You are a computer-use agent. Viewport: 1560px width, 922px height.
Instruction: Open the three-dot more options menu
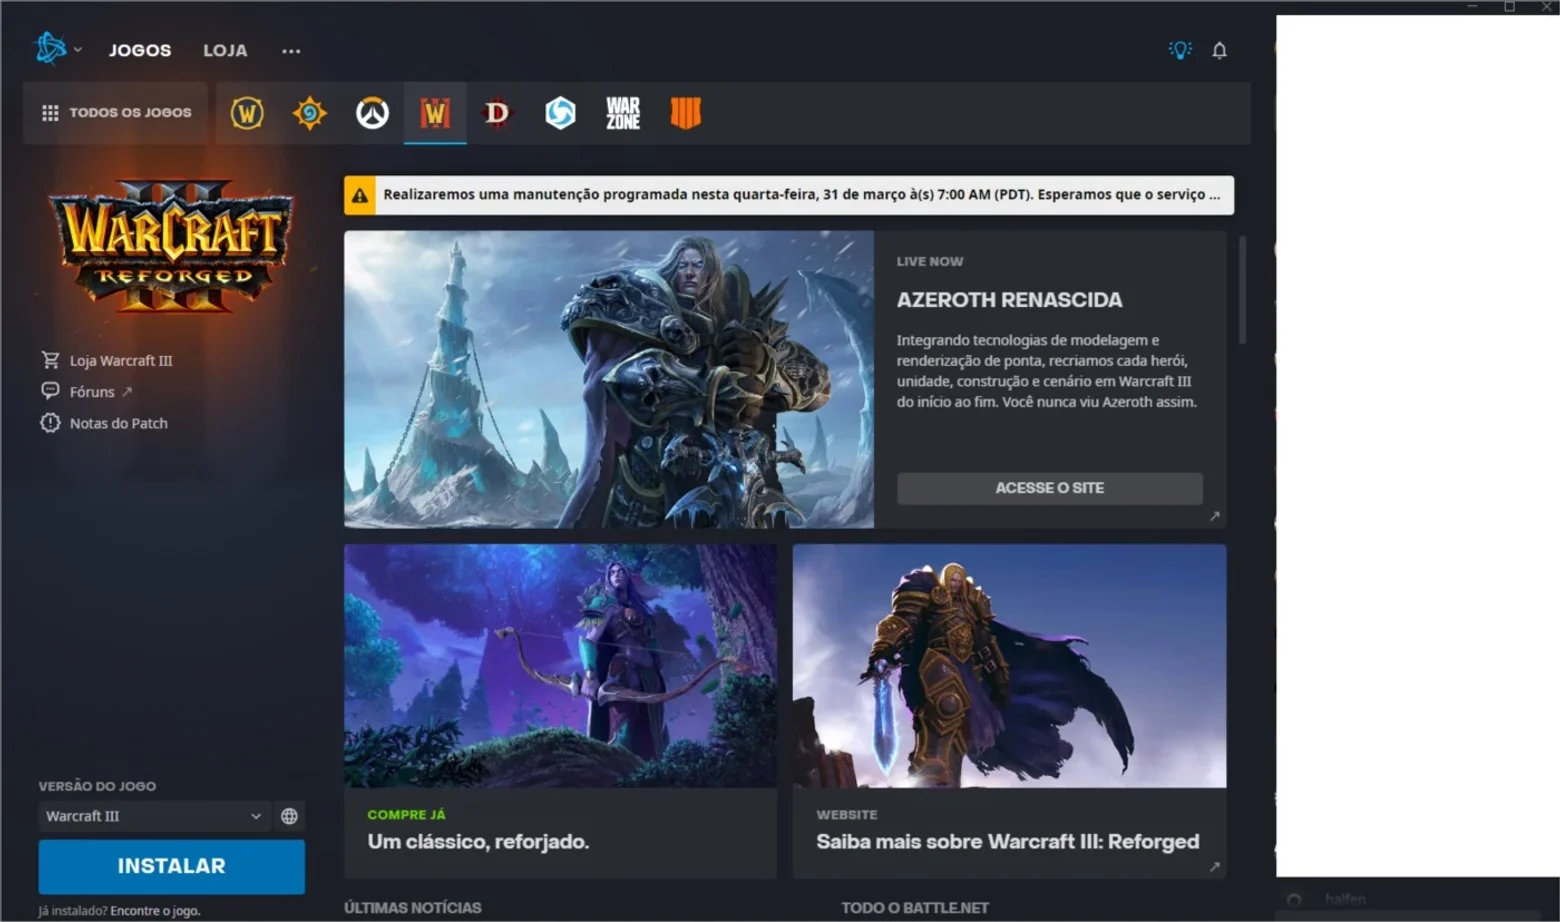click(291, 51)
